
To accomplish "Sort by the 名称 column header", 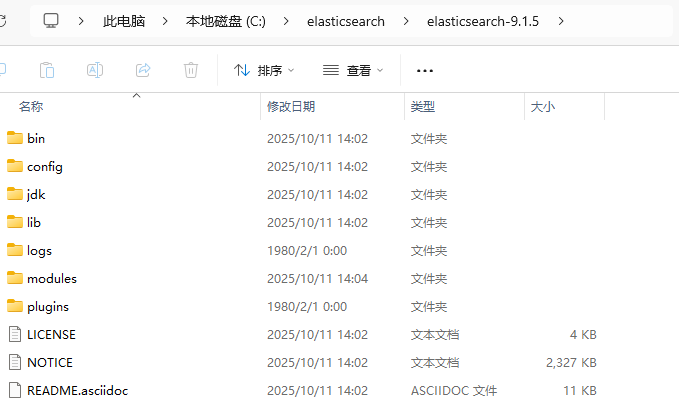I will 31,107.
